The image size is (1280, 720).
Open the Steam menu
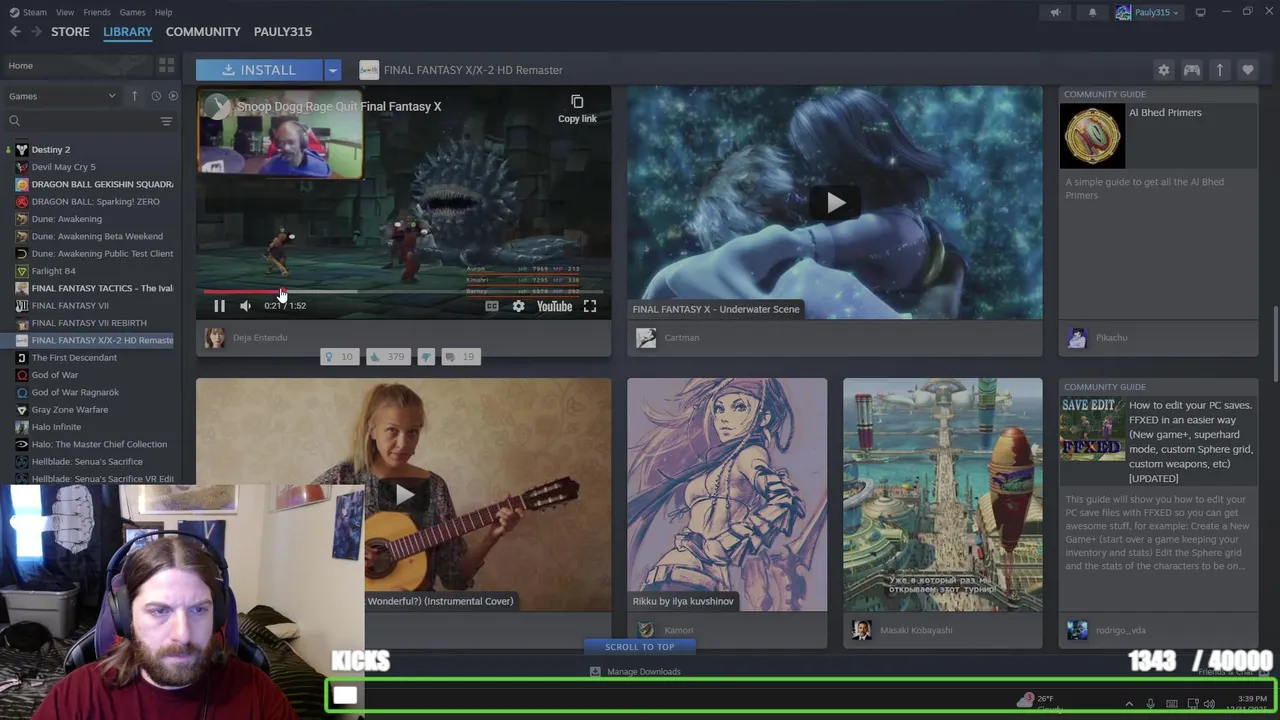pos(27,12)
